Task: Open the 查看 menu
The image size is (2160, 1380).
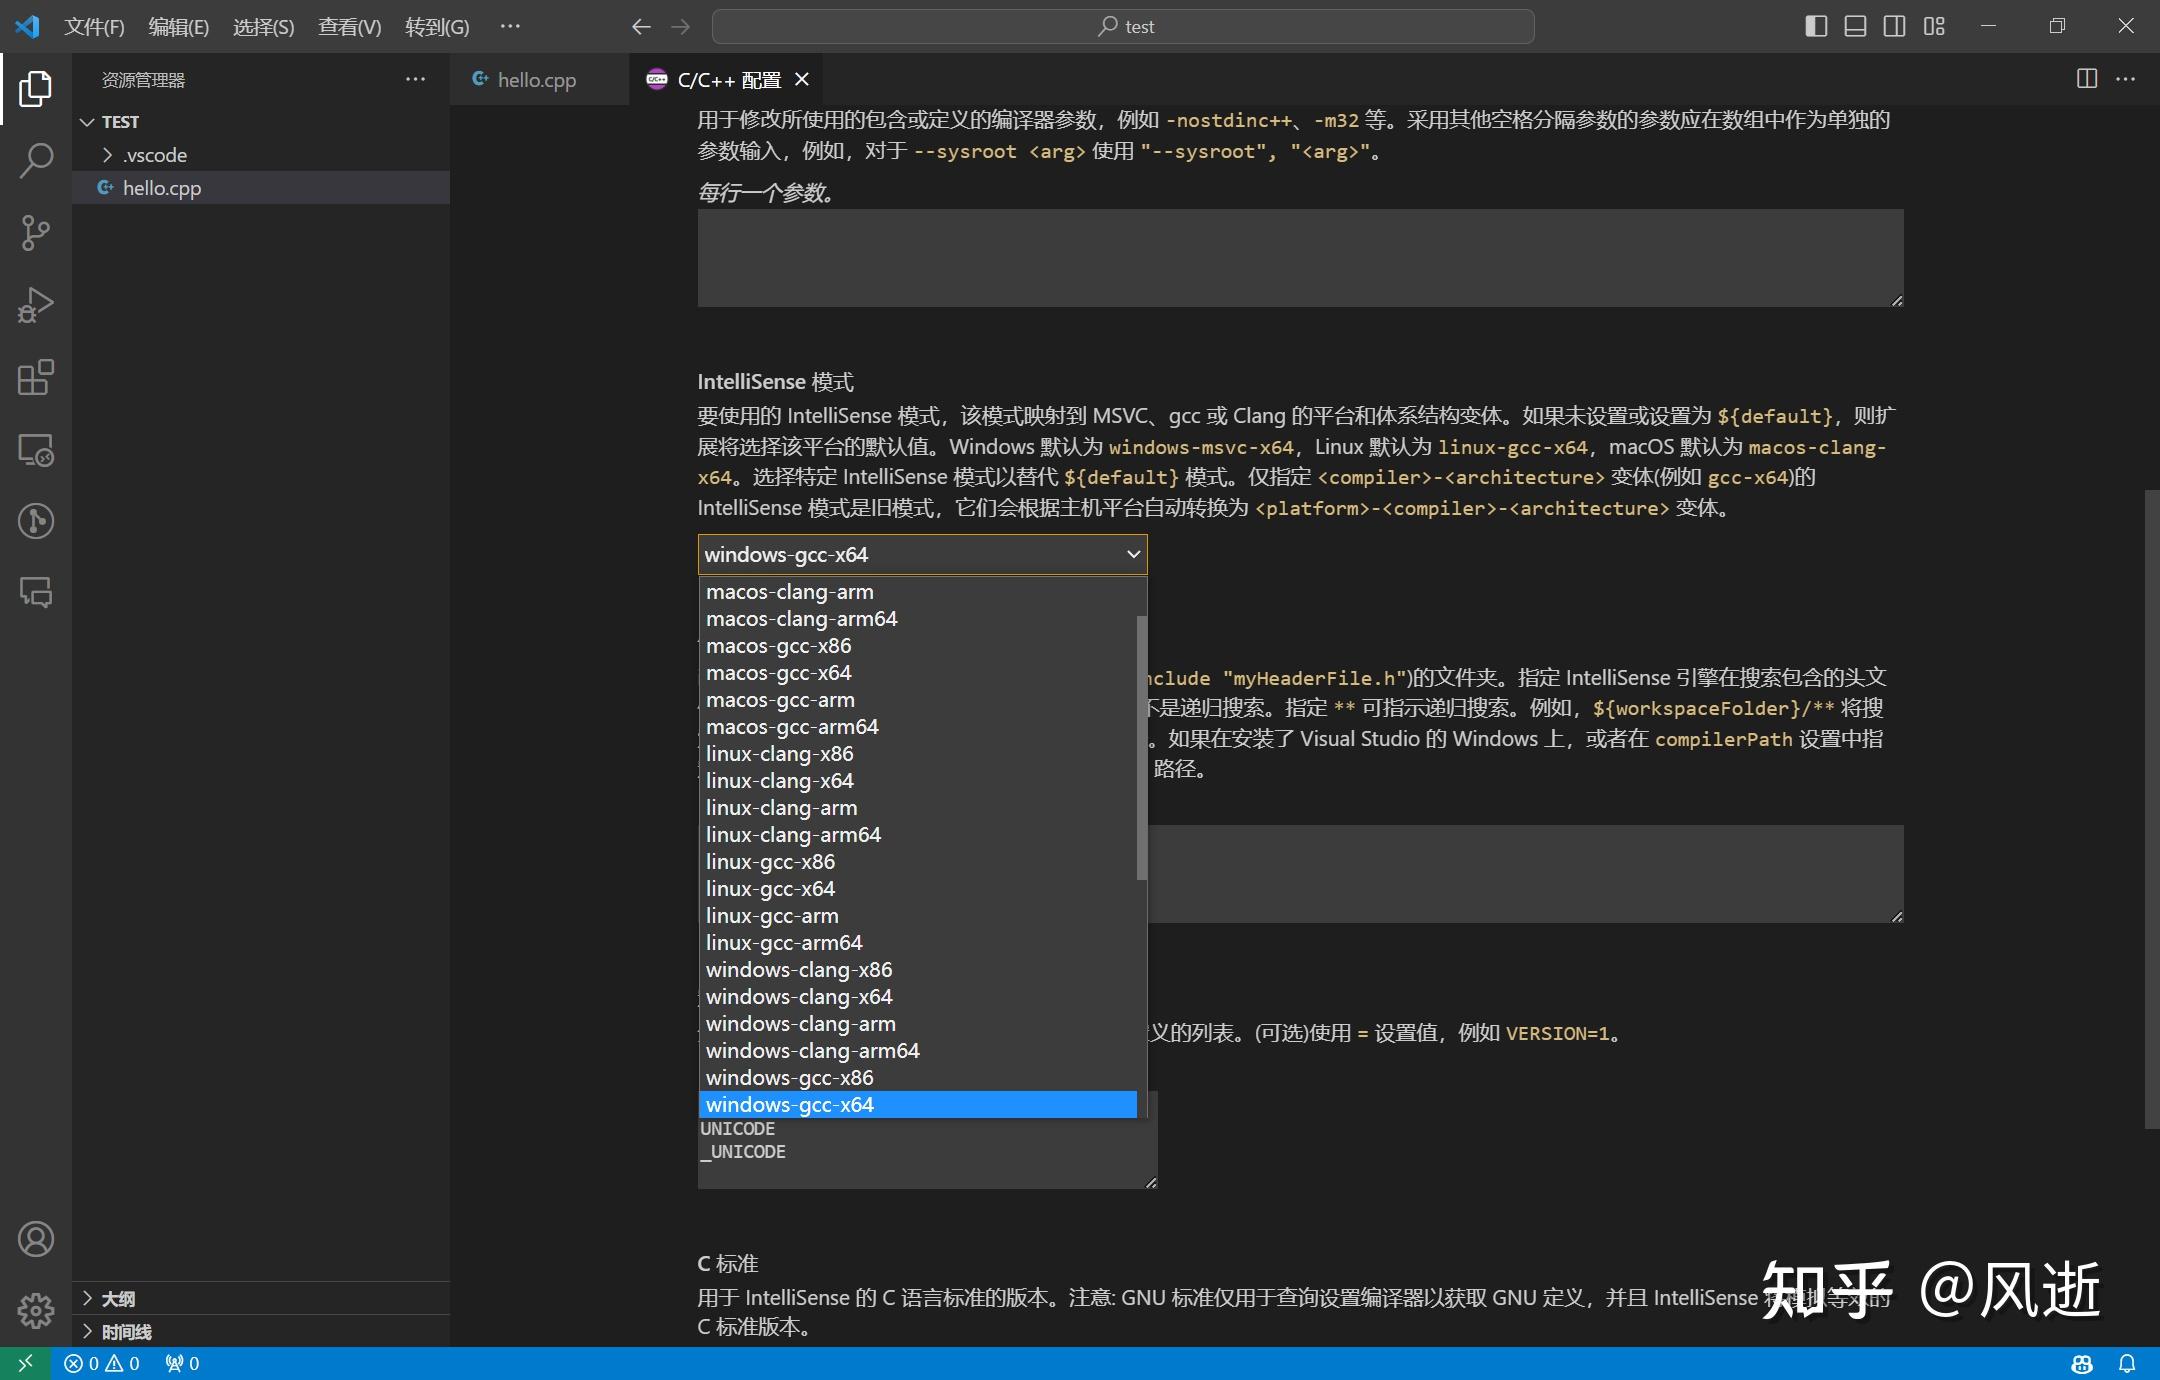Action: click(x=348, y=26)
